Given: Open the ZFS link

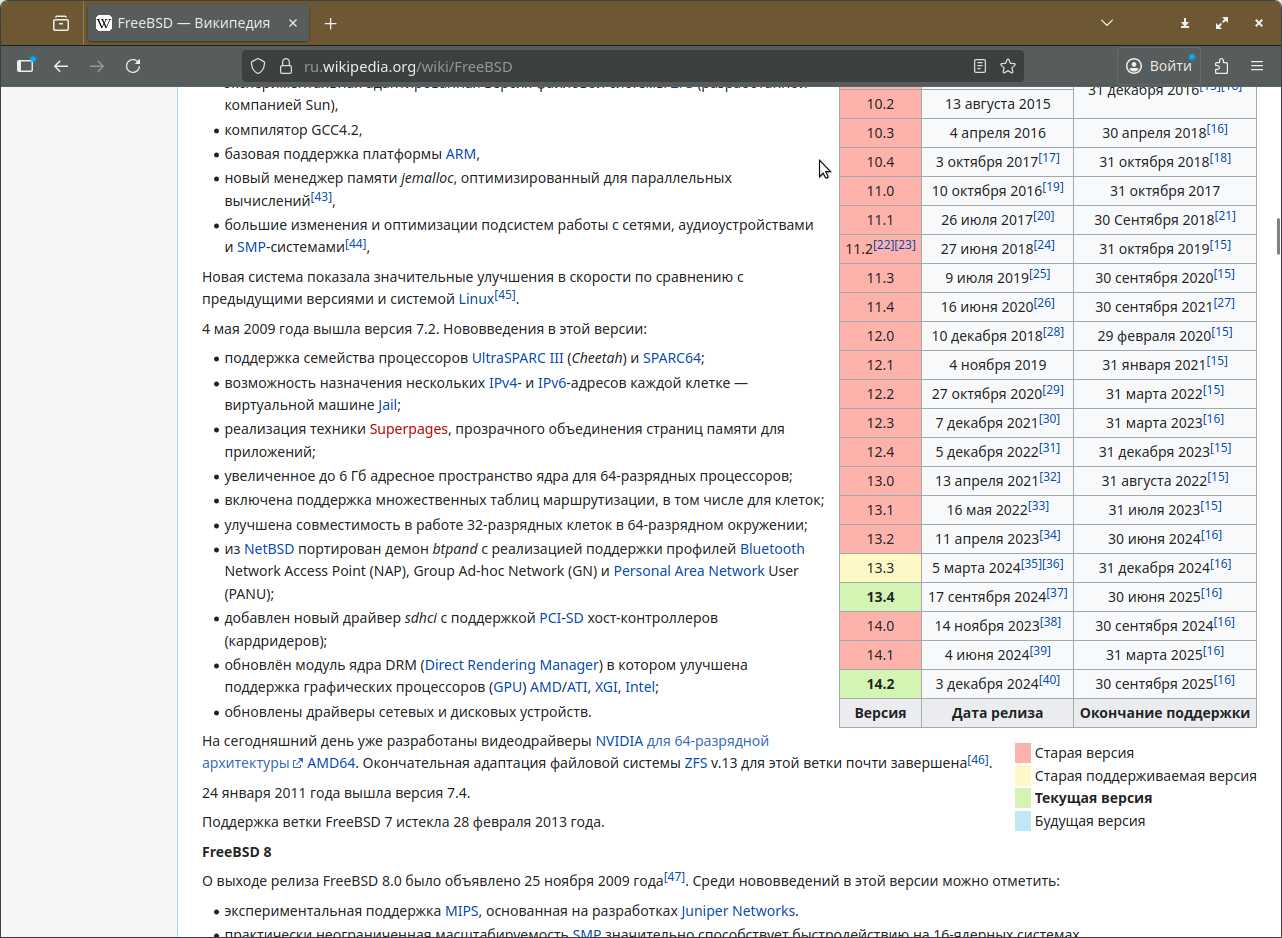Looking at the screenshot, I should 696,763.
